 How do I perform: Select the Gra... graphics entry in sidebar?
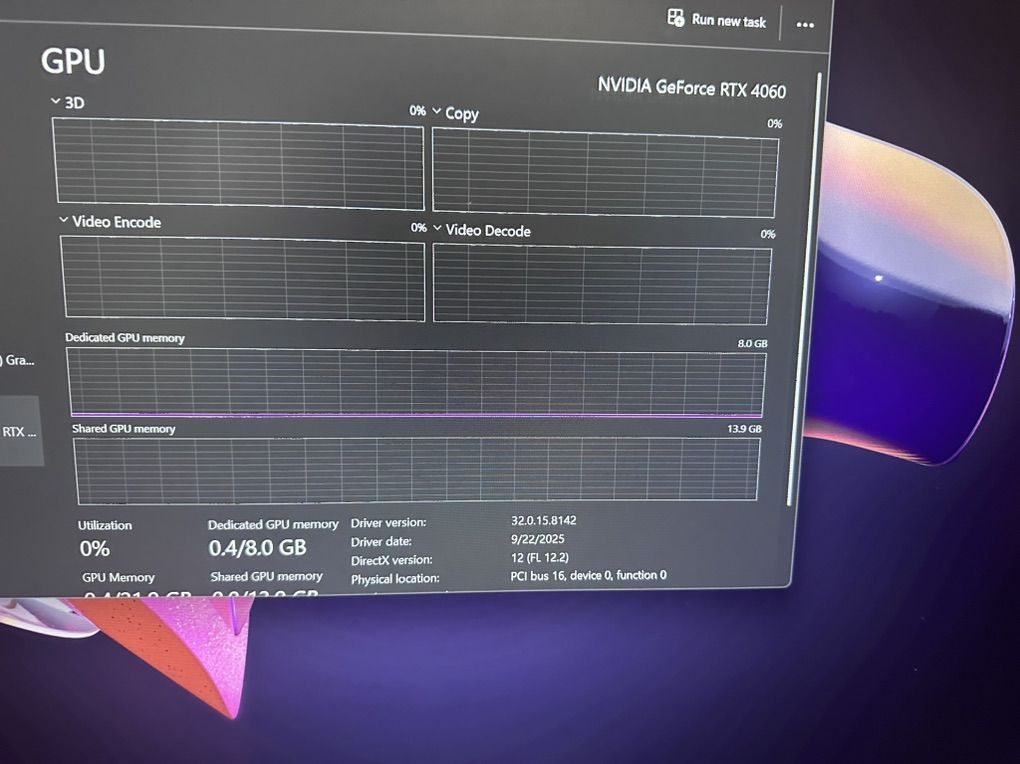(18, 360)
